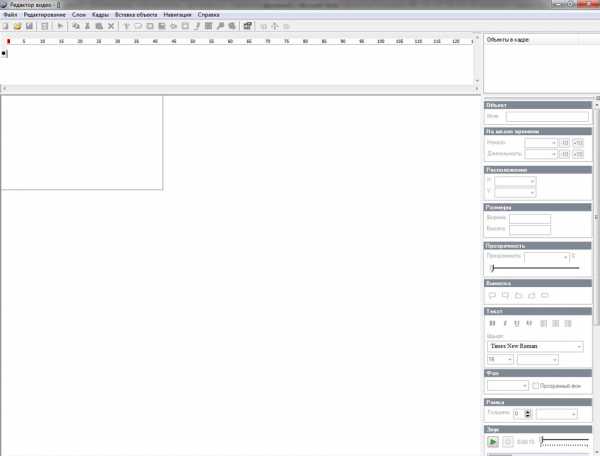
Task: Click the transparency slider handle
Action: pyautogui.click(x=493, y=268)
